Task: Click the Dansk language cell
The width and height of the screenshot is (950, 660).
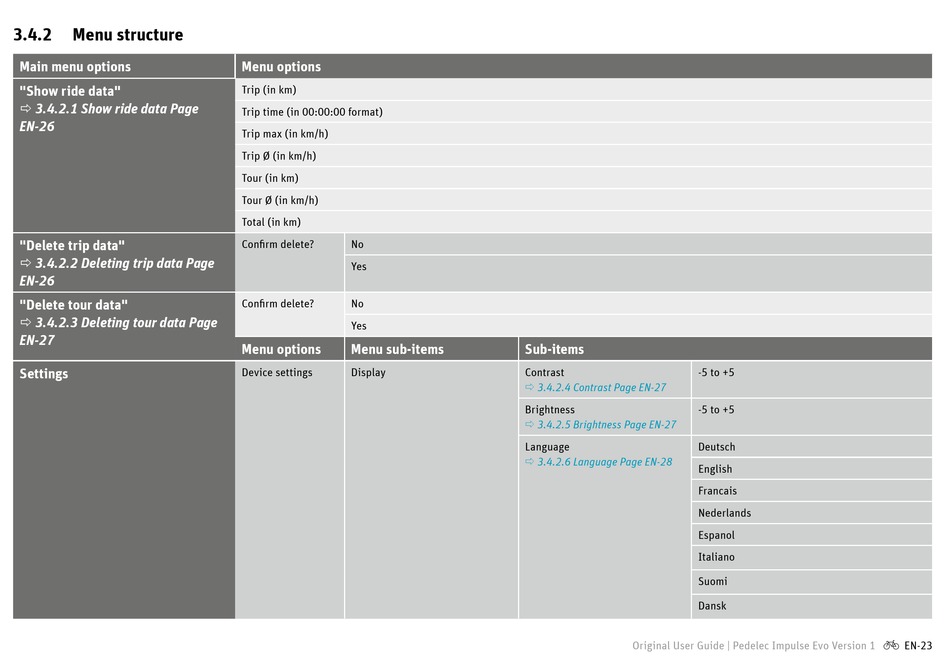Action: coord(811,606)
